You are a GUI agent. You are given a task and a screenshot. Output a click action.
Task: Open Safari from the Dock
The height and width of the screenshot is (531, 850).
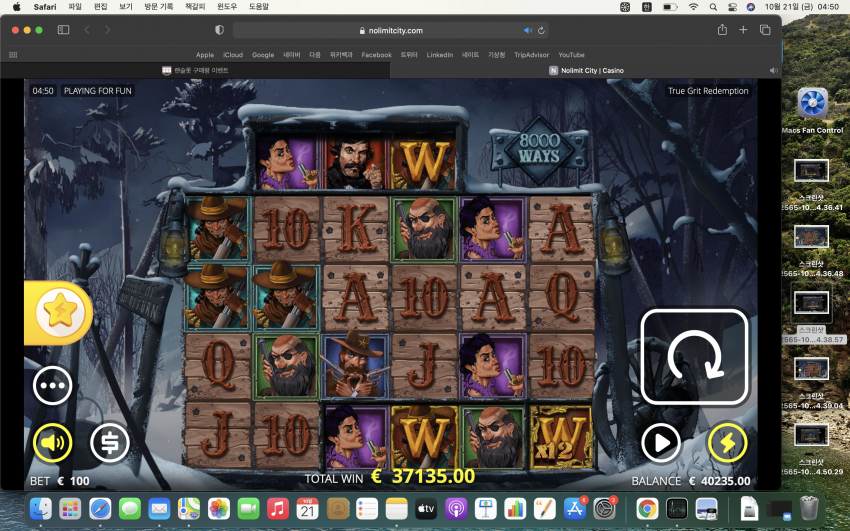click(x=100, y=509)
